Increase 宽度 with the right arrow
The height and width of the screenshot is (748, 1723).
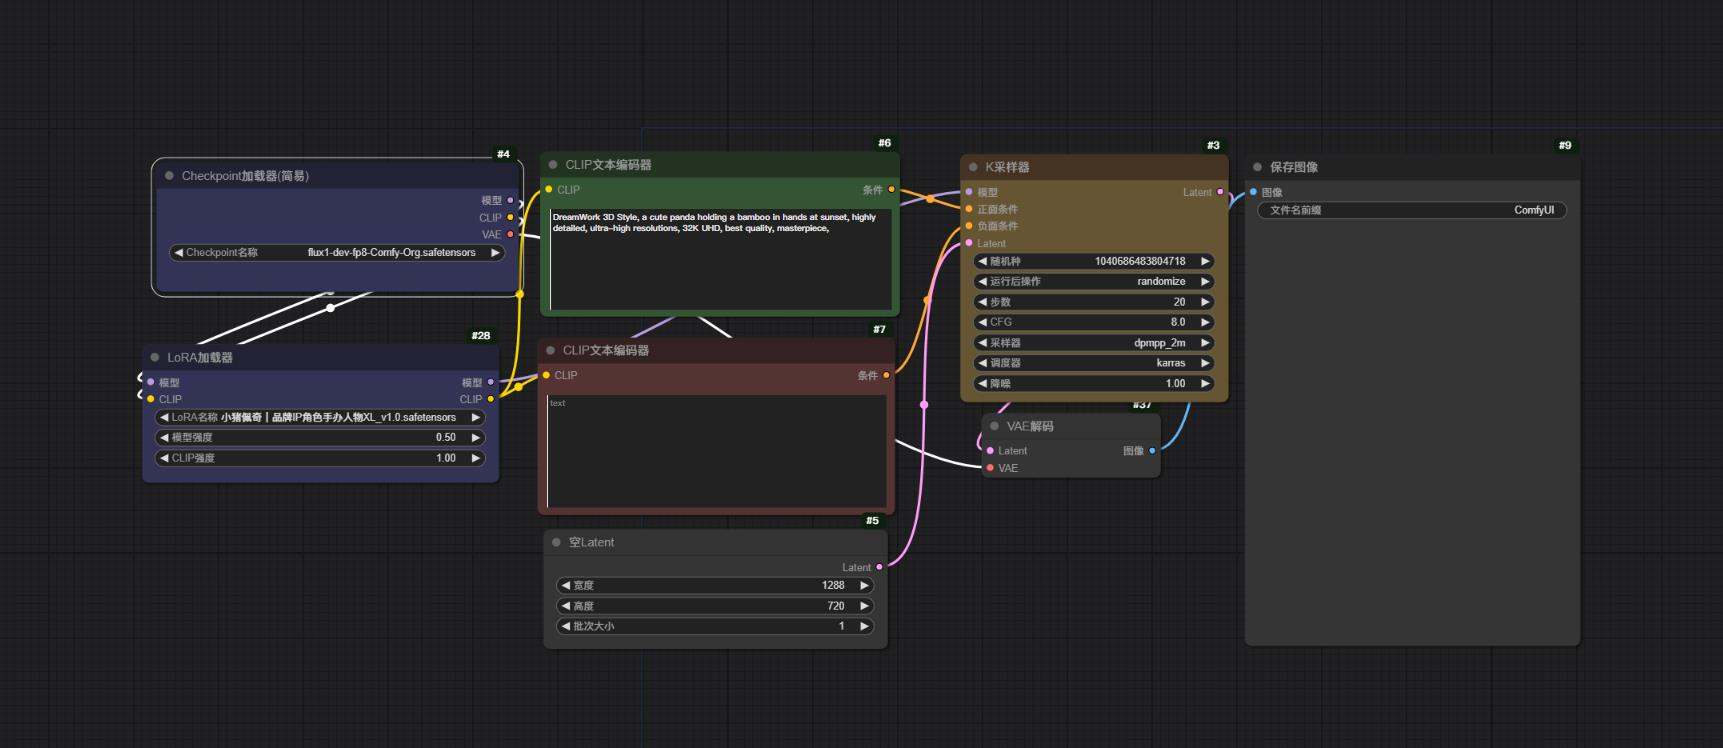pos(864,585)
